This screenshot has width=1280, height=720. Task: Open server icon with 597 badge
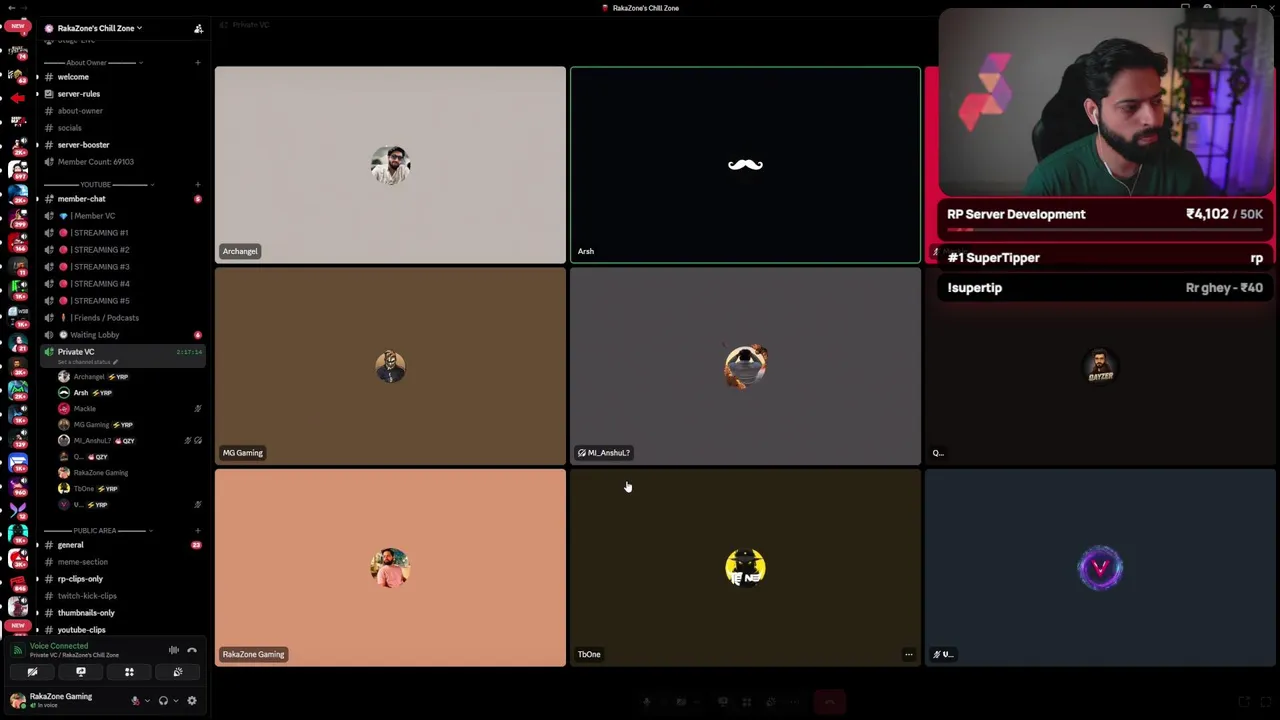(x=18, y=171)
